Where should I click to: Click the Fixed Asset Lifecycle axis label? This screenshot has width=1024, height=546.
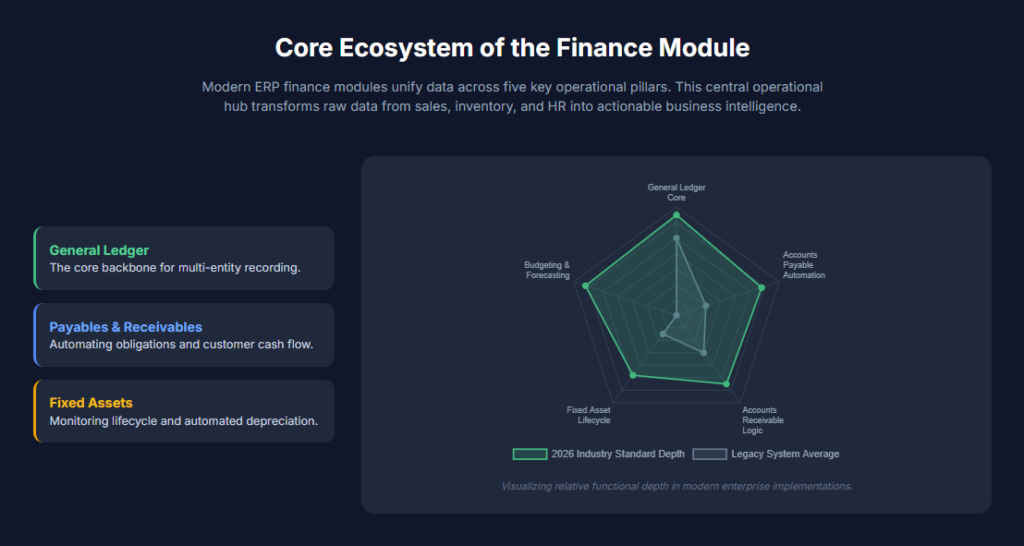tap(588, 415)
